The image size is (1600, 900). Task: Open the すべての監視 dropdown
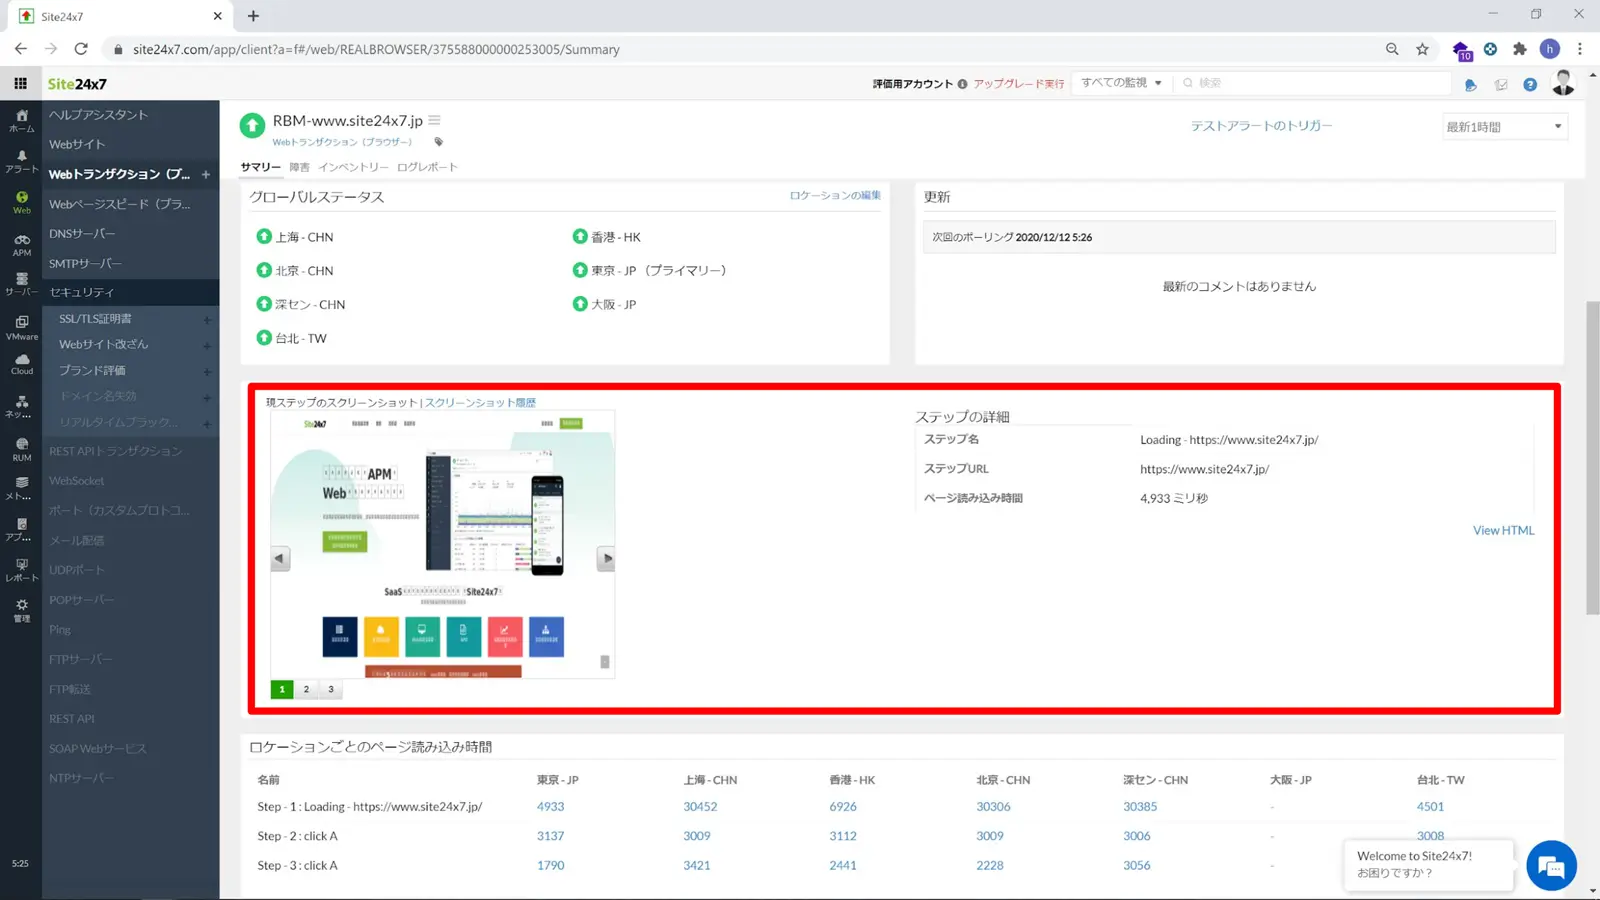tap(1121, 83)
